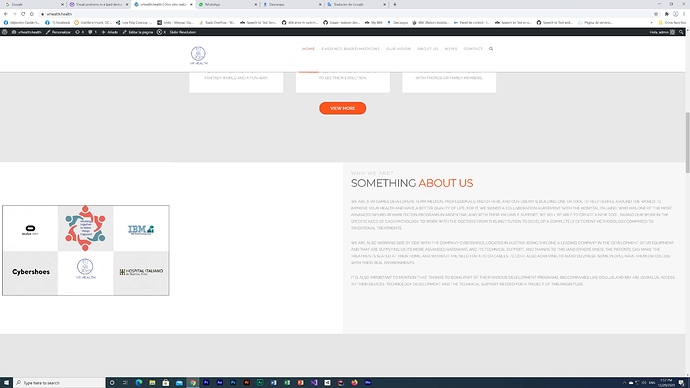Open Unity from the taskbar

coord(327,383)
